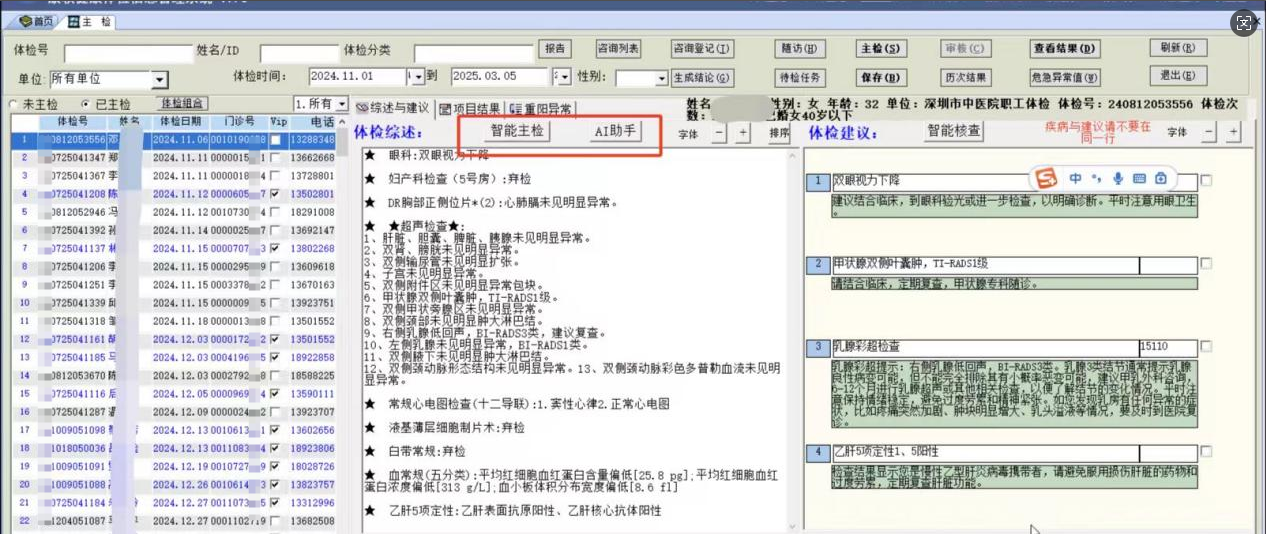
Task: Increase font size in 体检建议 panel
Action: [x=1233, y=131]
